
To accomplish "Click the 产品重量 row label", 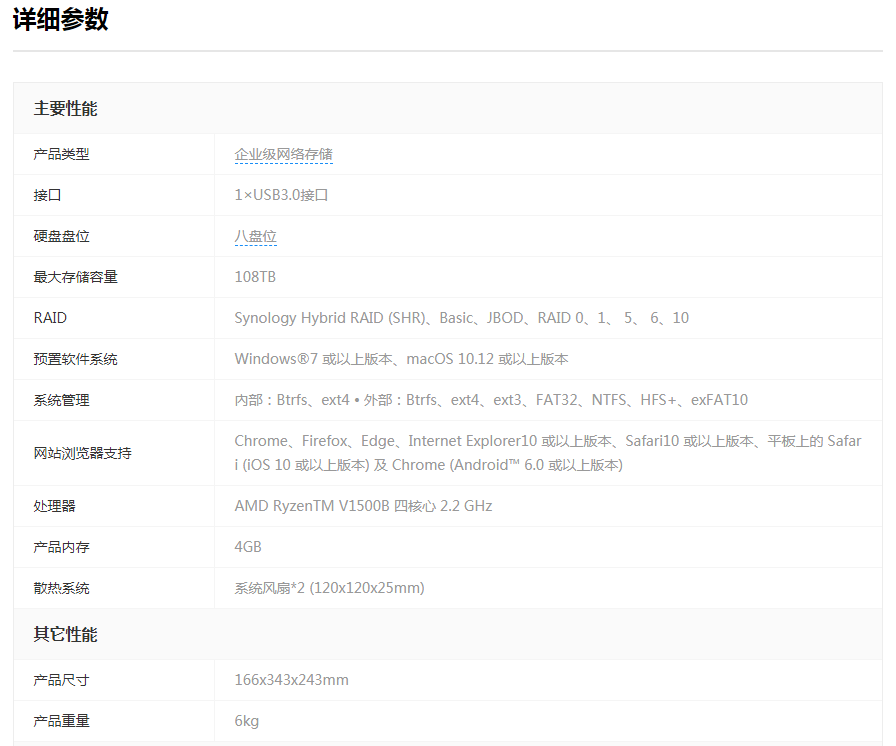I will [x=61, y=721].
